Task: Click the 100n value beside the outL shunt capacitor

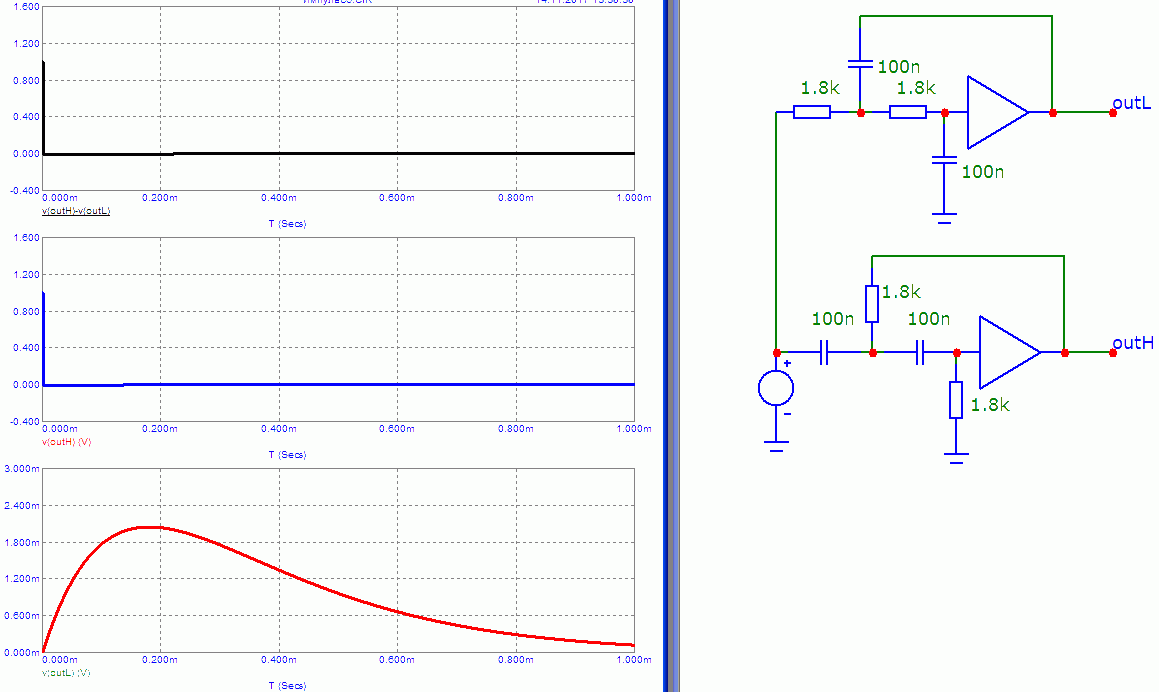Action: [x=983, y=172]
